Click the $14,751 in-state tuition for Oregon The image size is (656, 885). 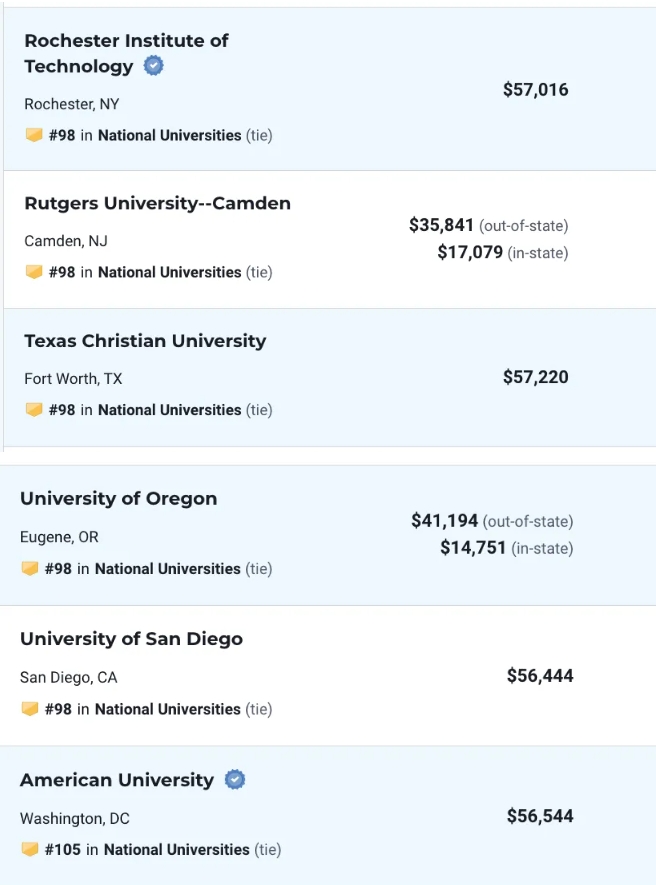[473, 548]
